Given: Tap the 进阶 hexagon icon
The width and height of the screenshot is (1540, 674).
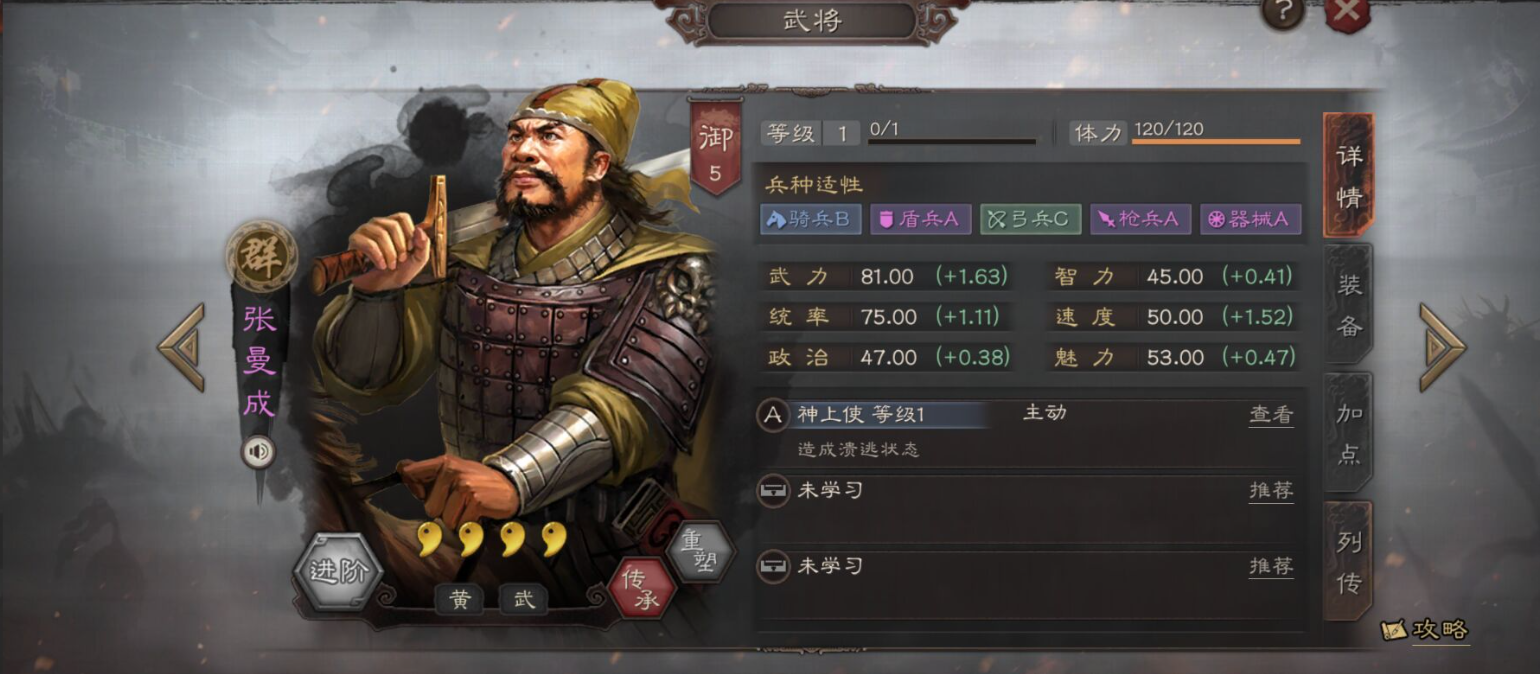Looking at the screenshot, I should click(337, 571).
